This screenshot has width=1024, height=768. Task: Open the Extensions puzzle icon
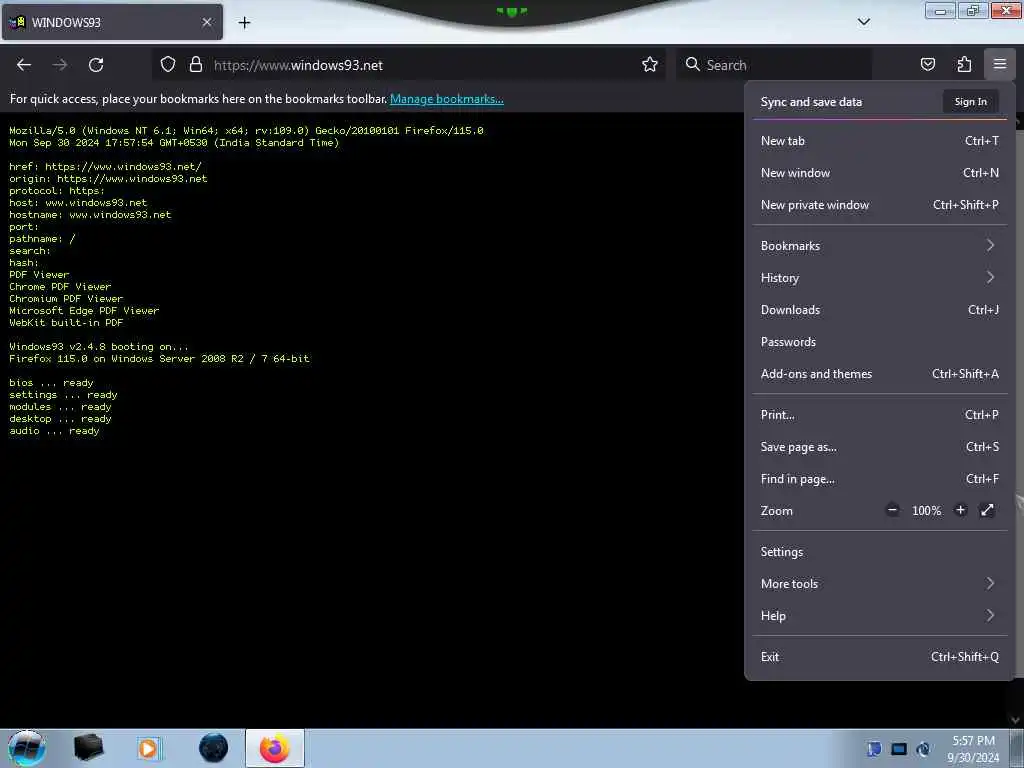964,64
